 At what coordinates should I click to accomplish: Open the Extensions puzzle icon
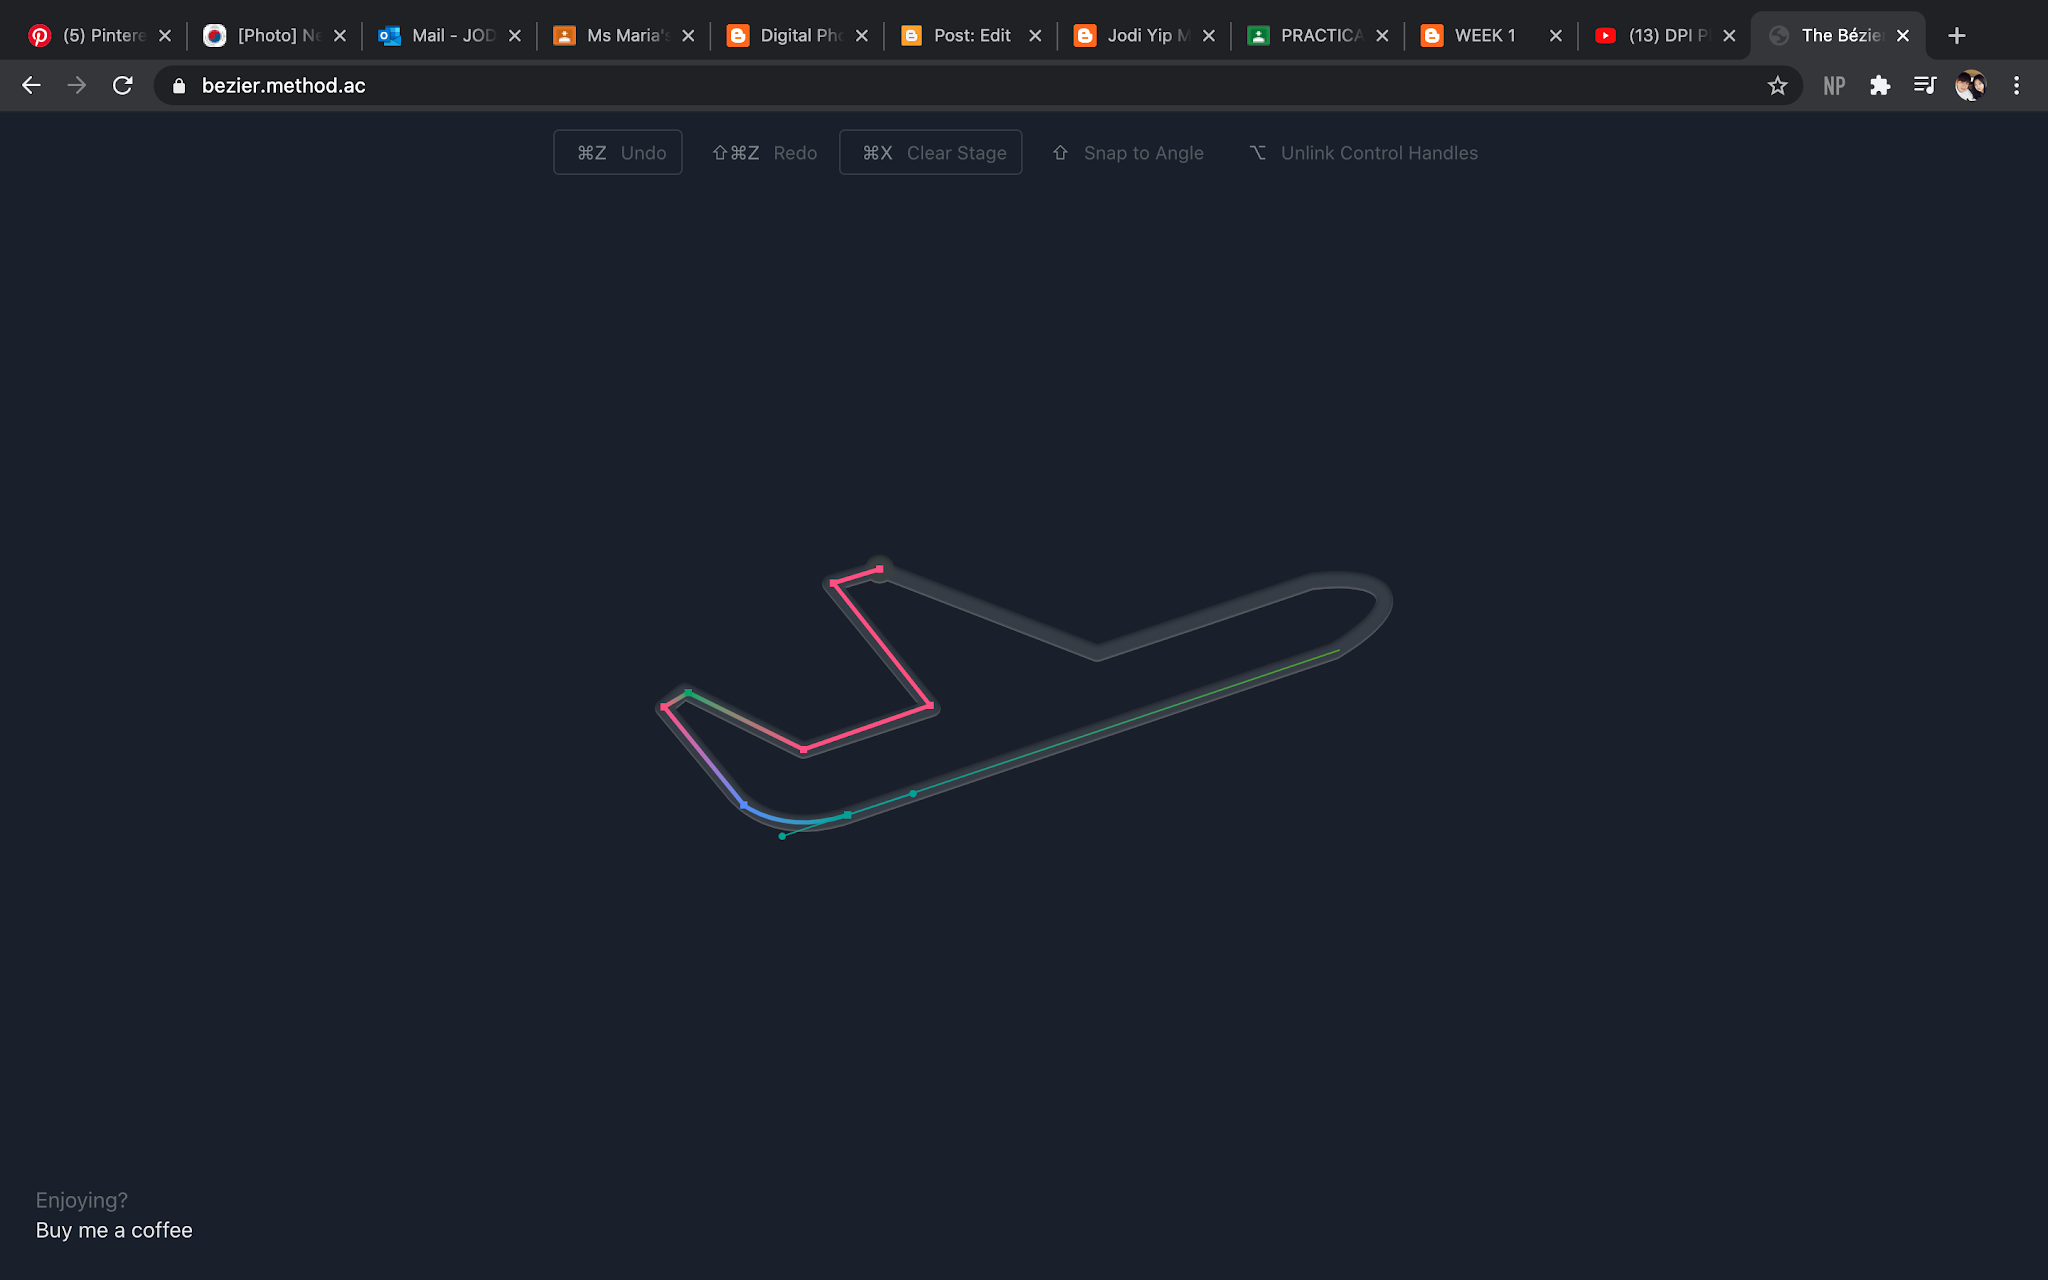1880,86
